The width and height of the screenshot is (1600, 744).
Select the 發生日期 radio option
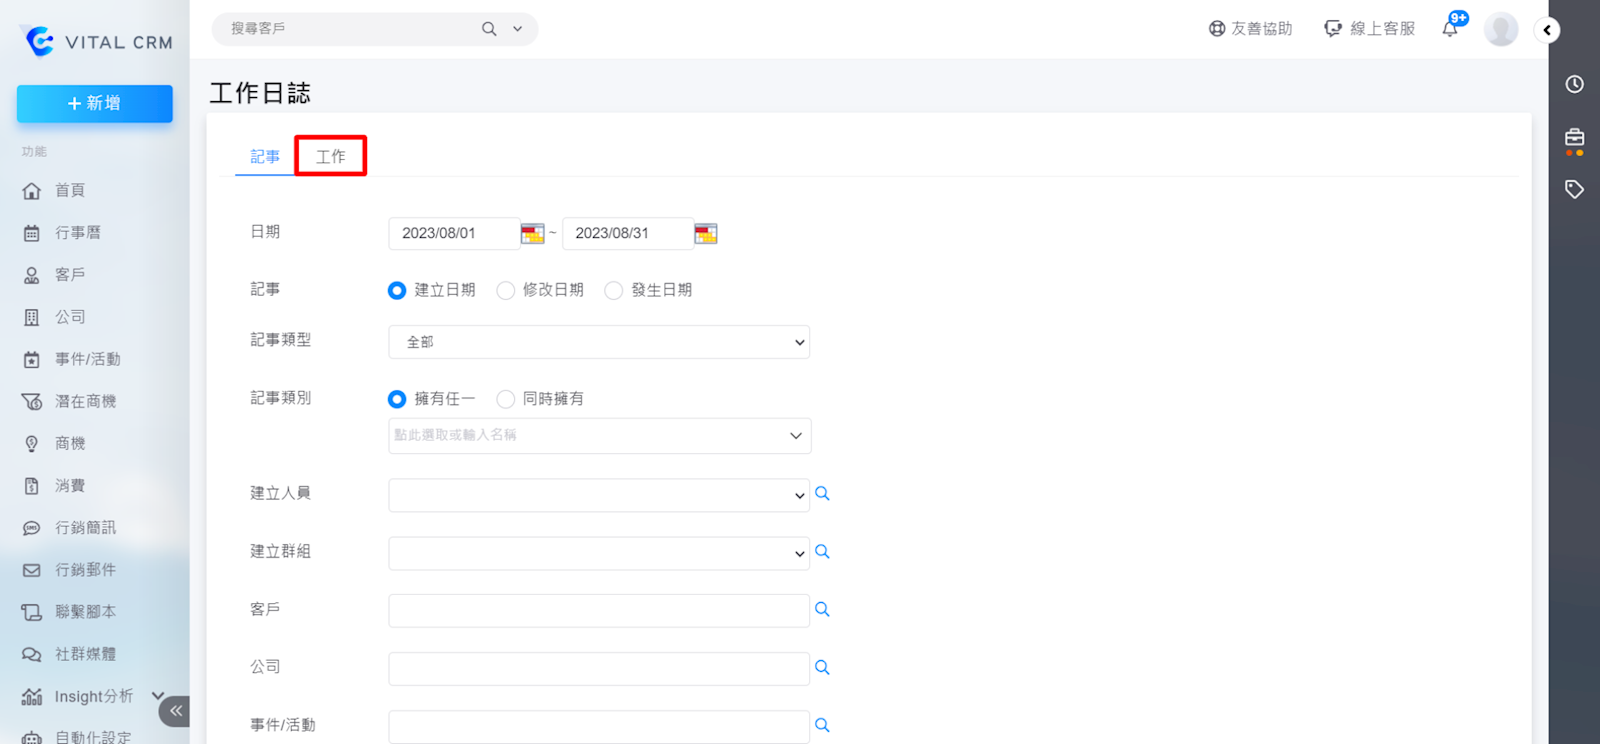(614, 291)
